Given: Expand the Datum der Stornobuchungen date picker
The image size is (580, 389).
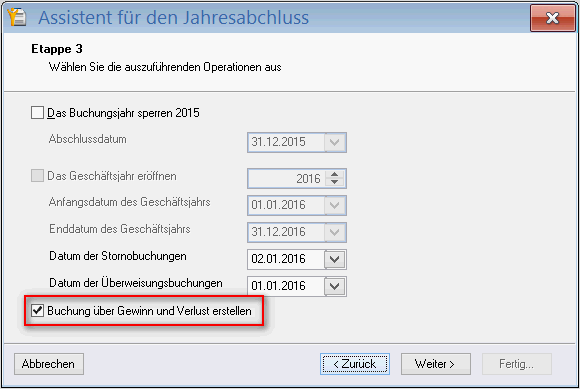Looking at the screenshot, I should pyautogui.click(x=335, y=259).
